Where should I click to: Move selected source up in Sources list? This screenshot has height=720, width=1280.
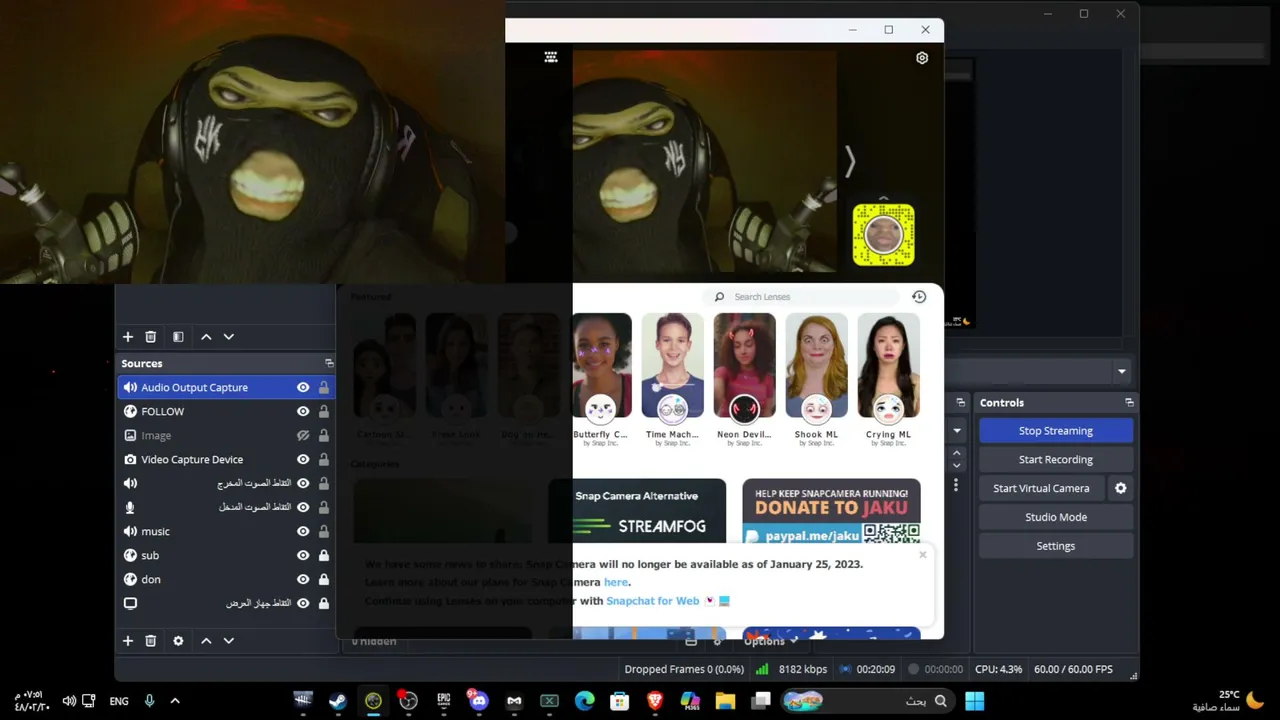206,641
